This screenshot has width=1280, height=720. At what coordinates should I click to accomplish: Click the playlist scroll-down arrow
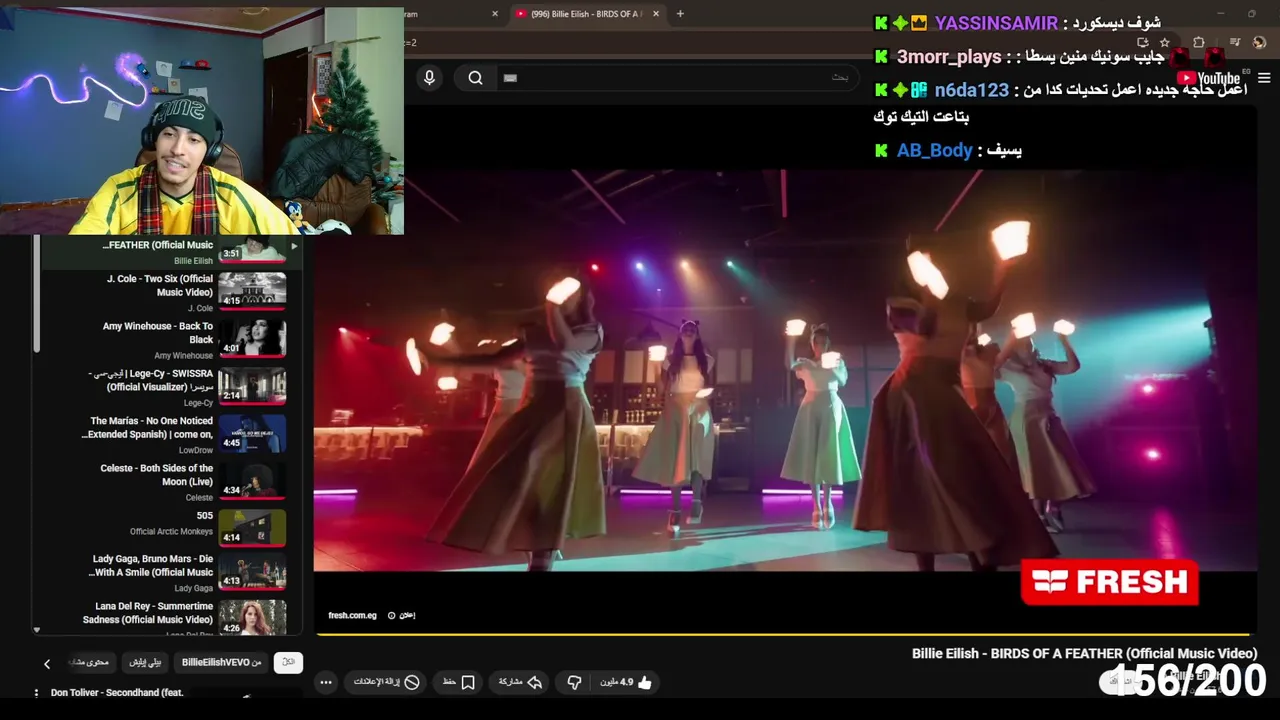[x=37, y=629]
